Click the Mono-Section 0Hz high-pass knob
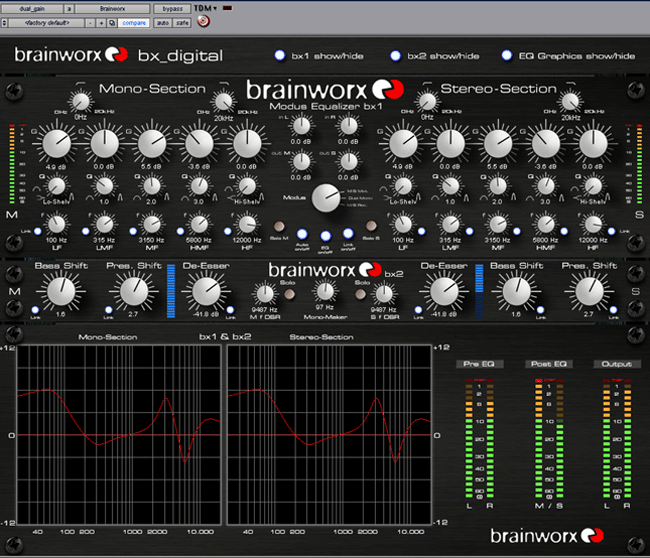This screenshot has height=558, width=650. click(x=80, y=101)
